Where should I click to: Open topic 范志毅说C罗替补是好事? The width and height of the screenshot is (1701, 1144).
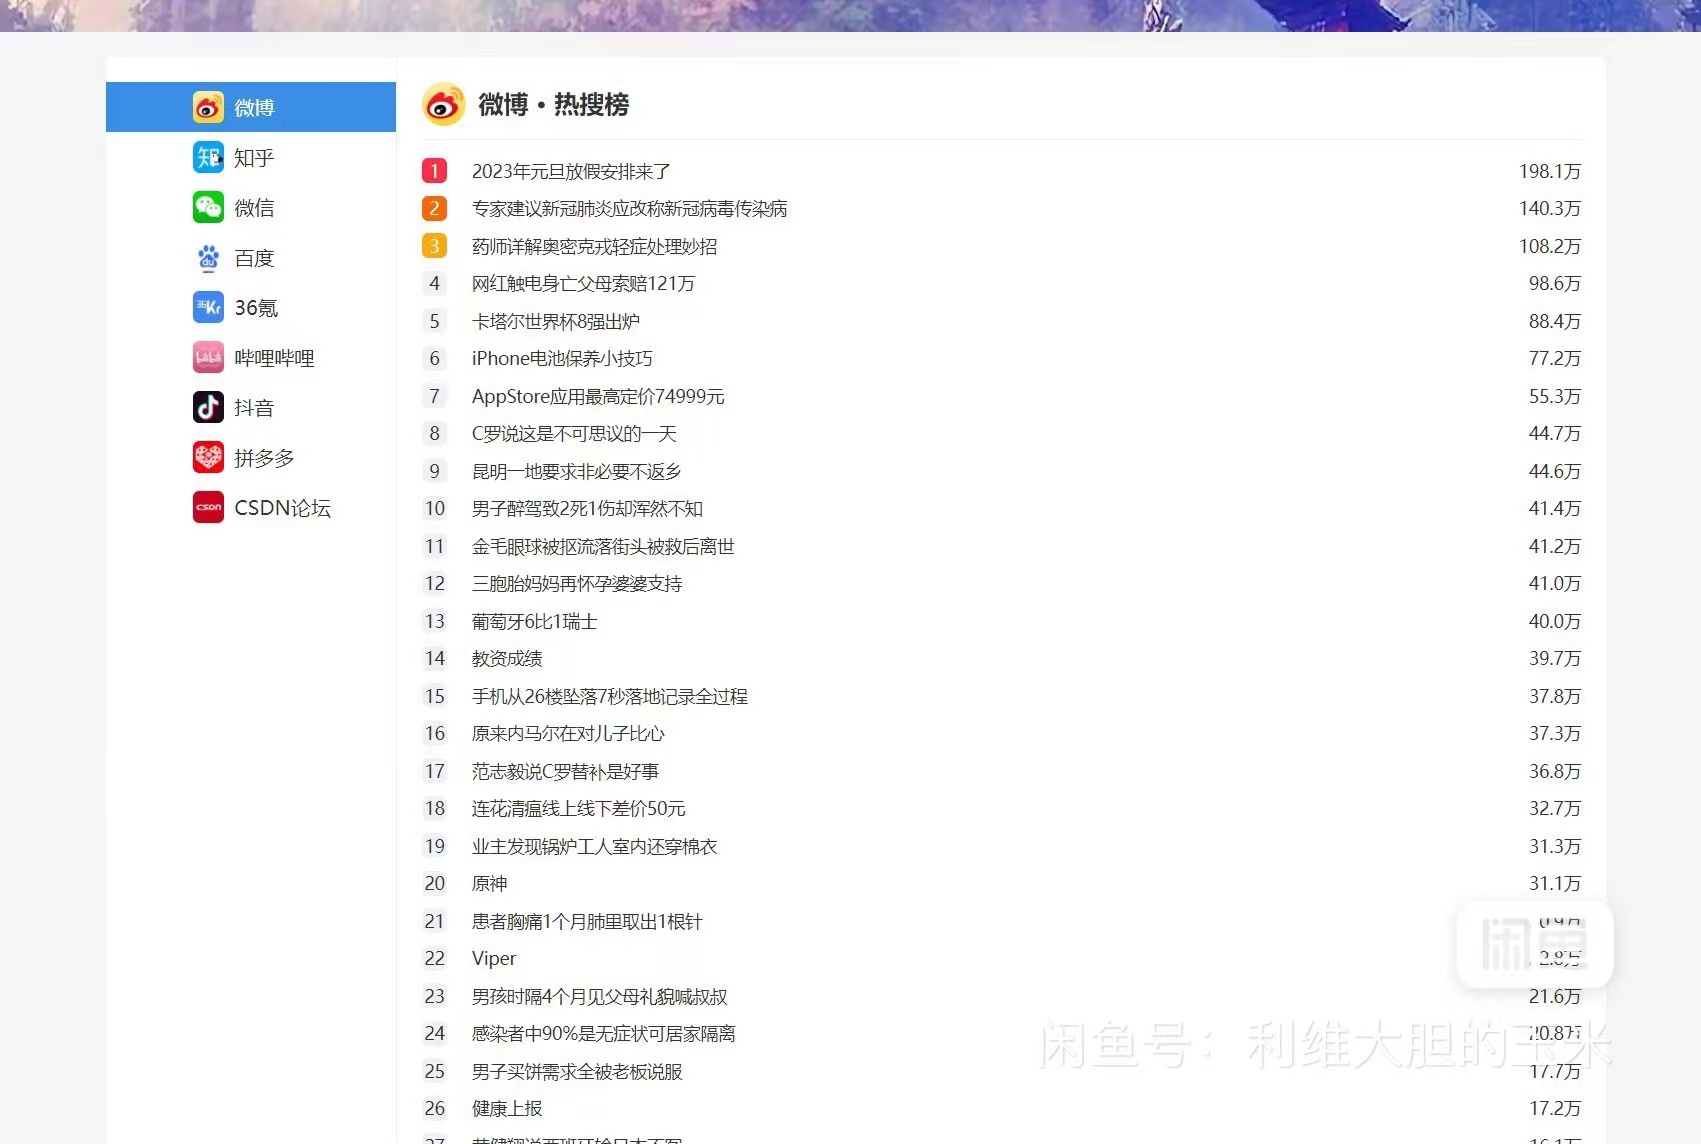565,771
